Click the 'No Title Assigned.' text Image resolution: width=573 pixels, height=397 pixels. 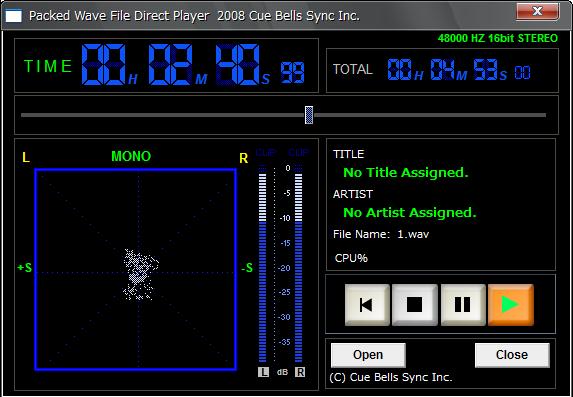(x=406, y=173)
